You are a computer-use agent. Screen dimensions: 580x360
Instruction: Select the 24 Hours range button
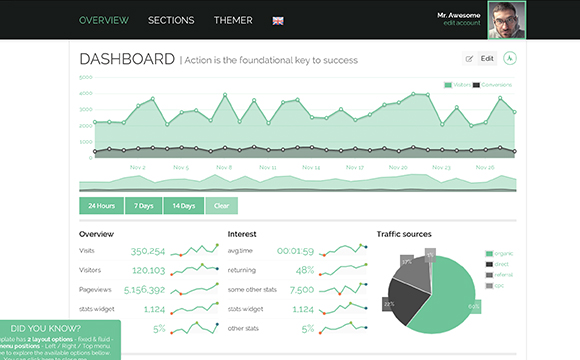101,206
